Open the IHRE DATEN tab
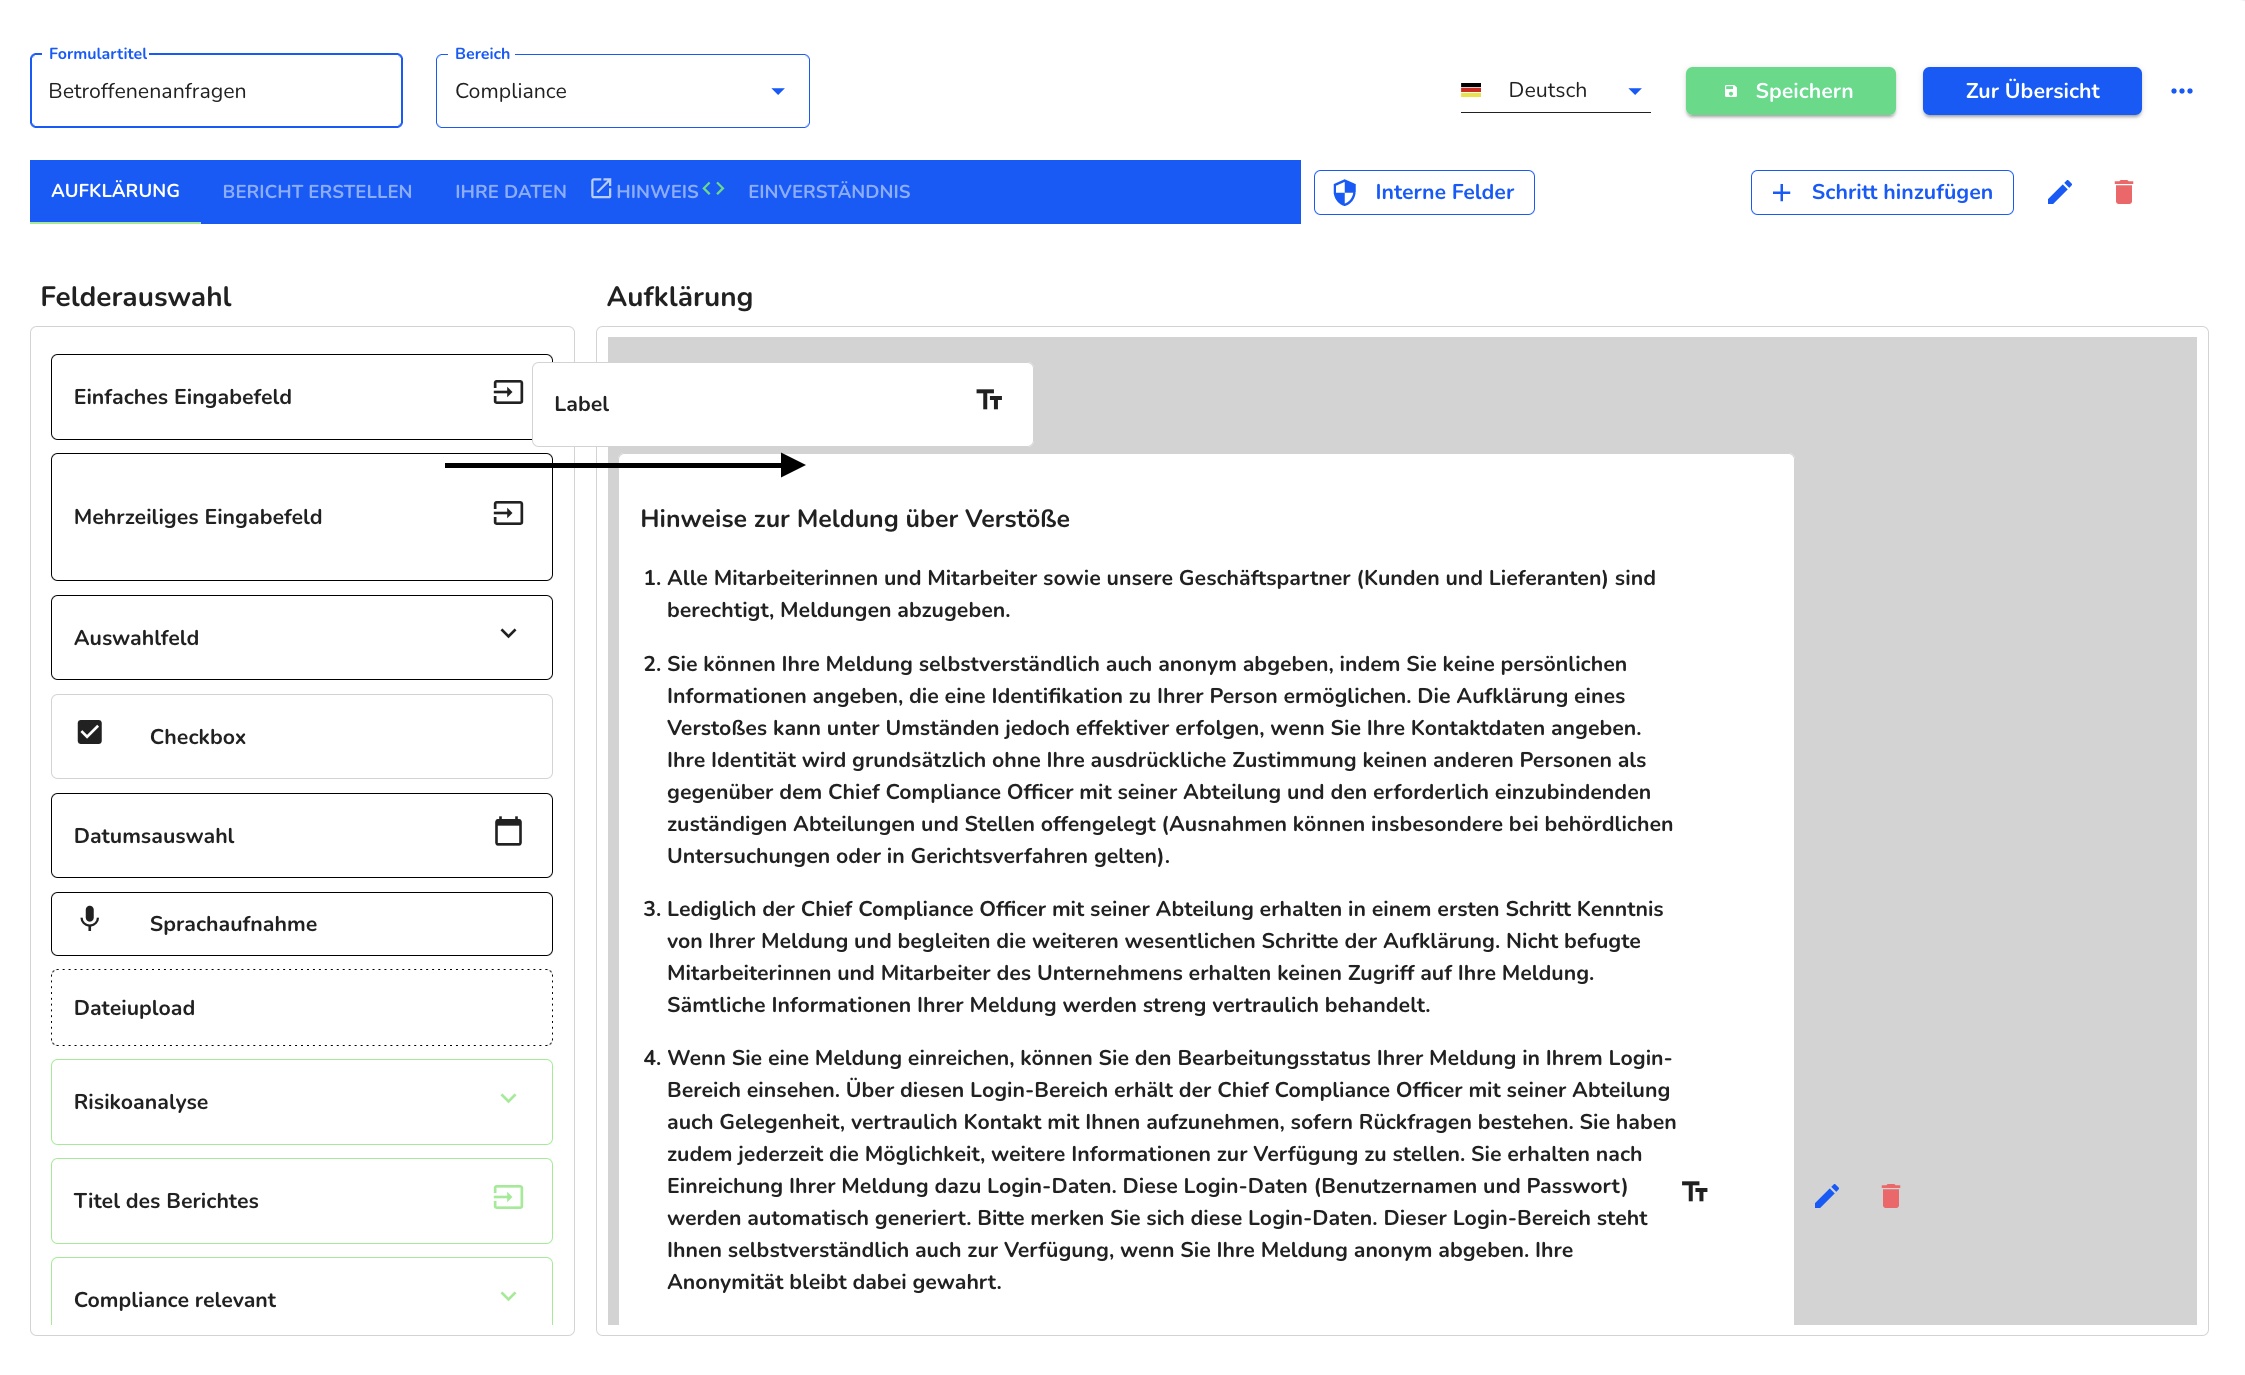The height and width of the screenshot is (1375, 2245). coord(510,191)
